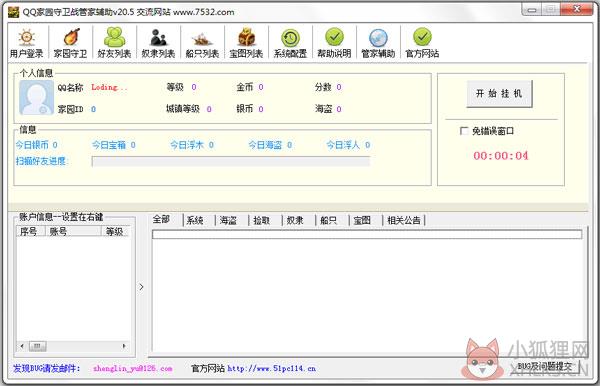Click the 账号 column header
The height and width of the screenshot is (386, 600).
coord(73,231)
